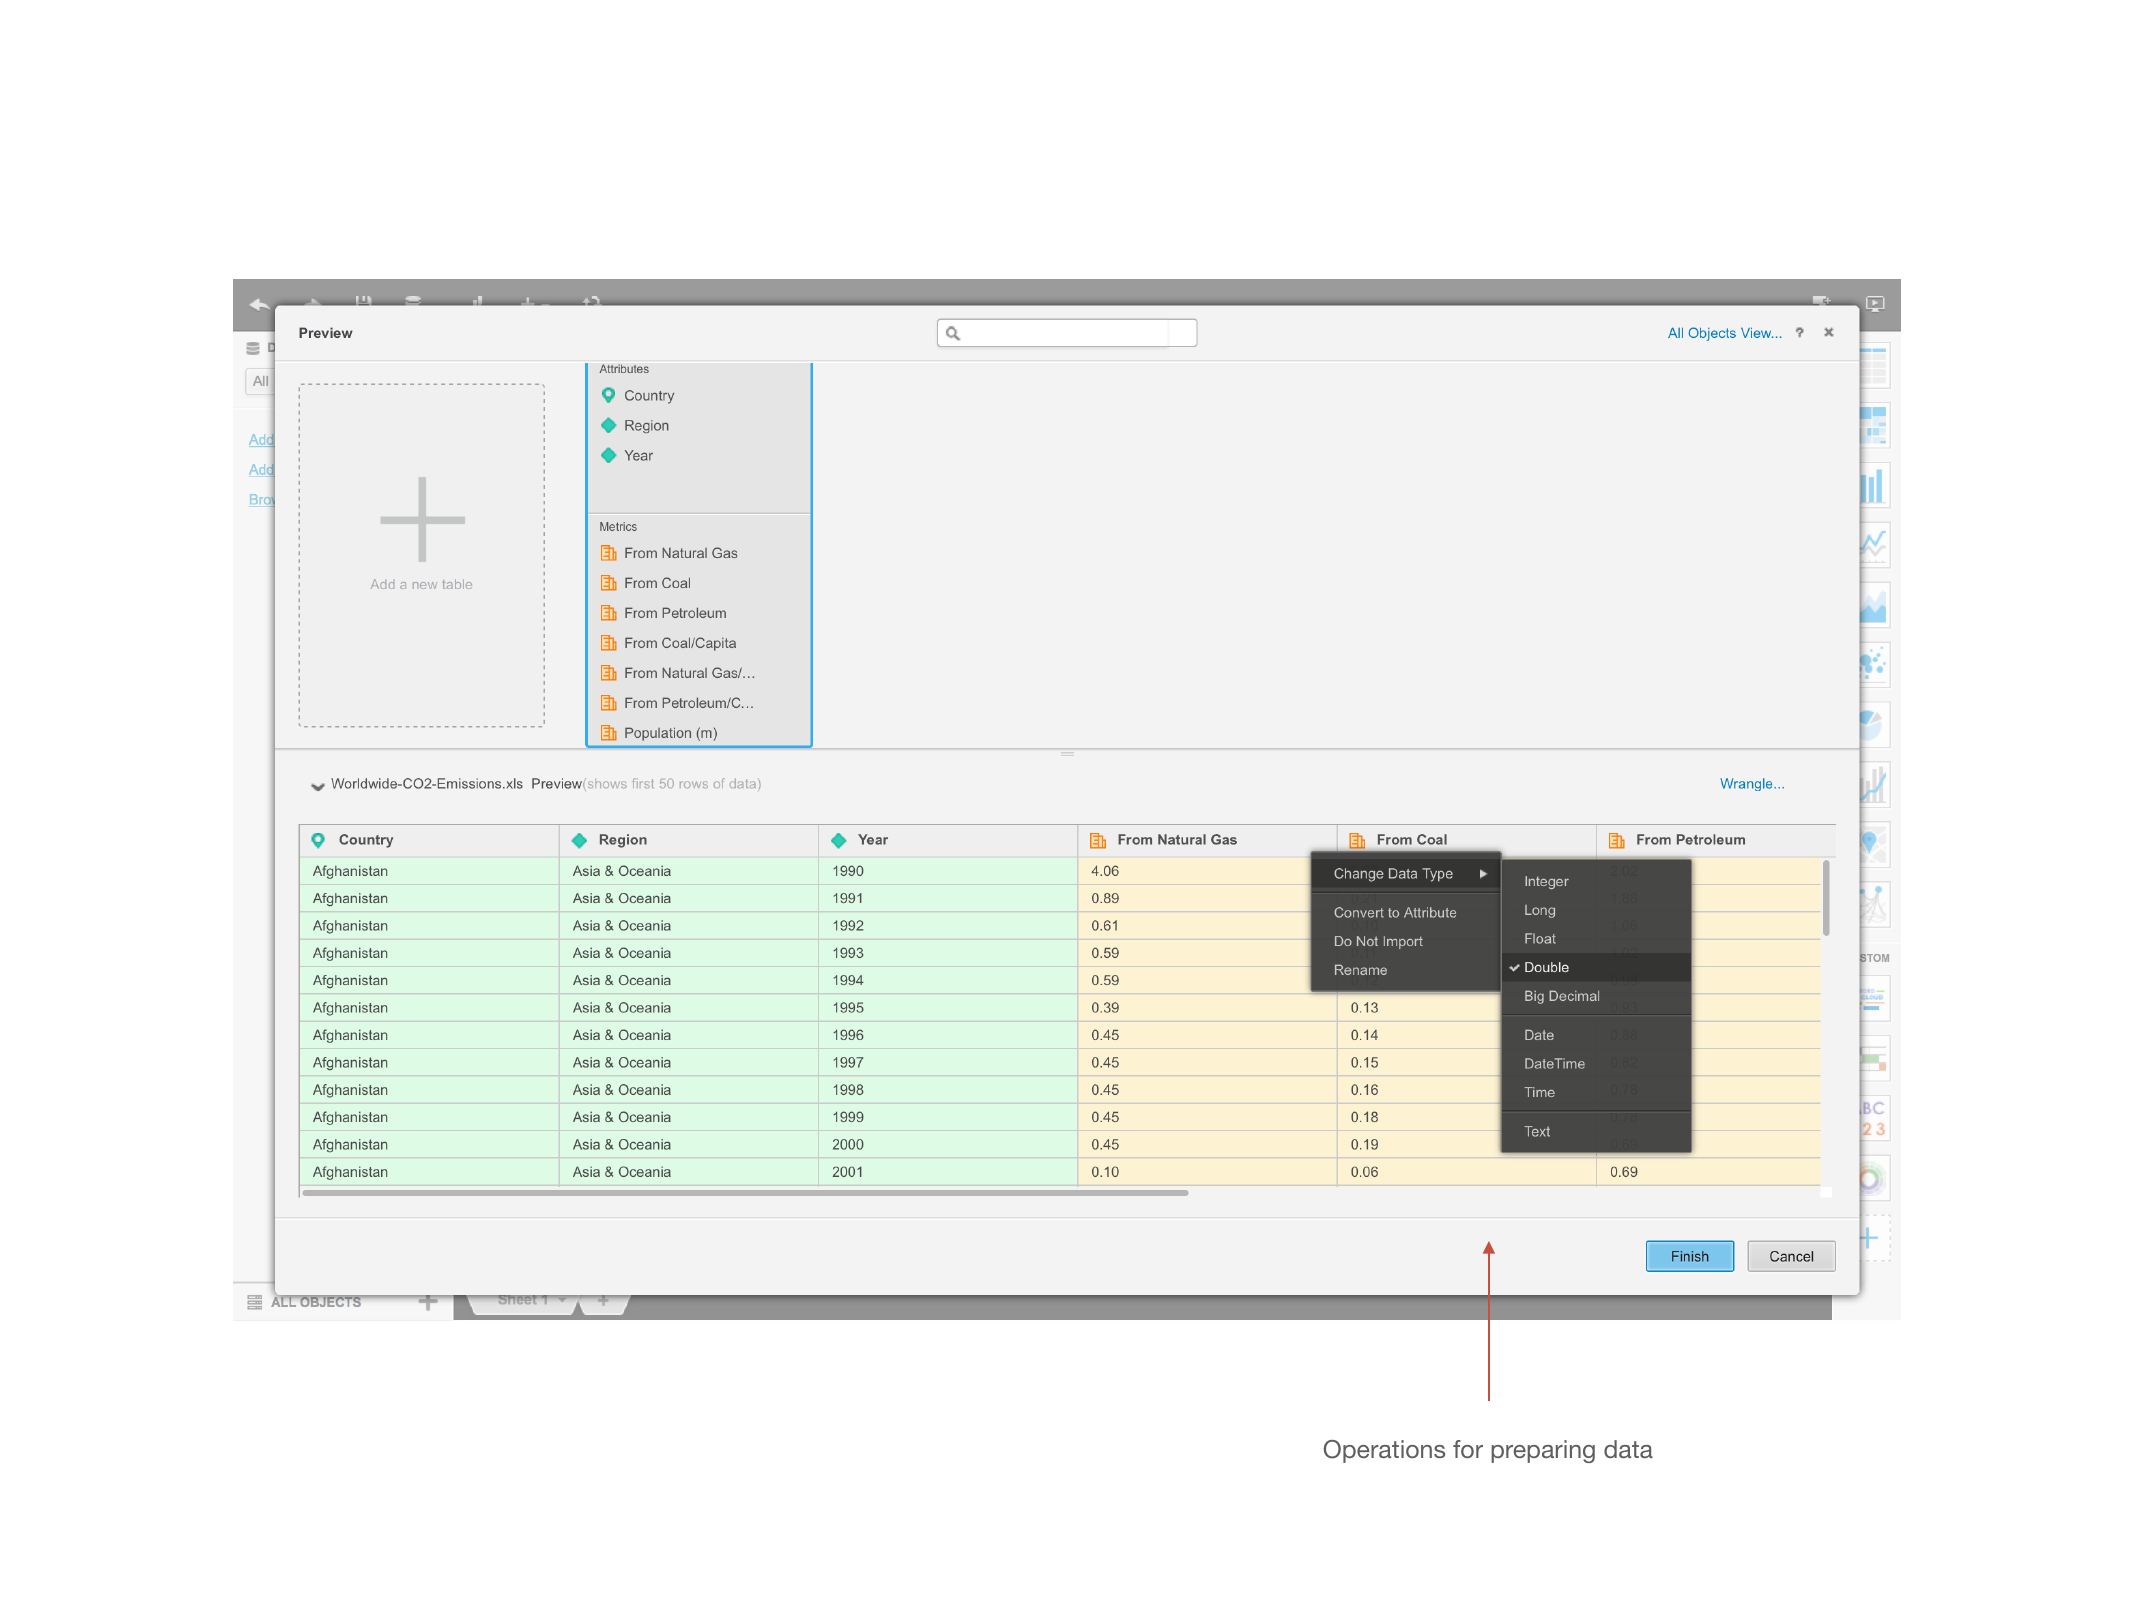Pick the area chart visualization in the background gallery
The width and height of the screenshot is (2134, 1600).
click(x=1874, y=606)
